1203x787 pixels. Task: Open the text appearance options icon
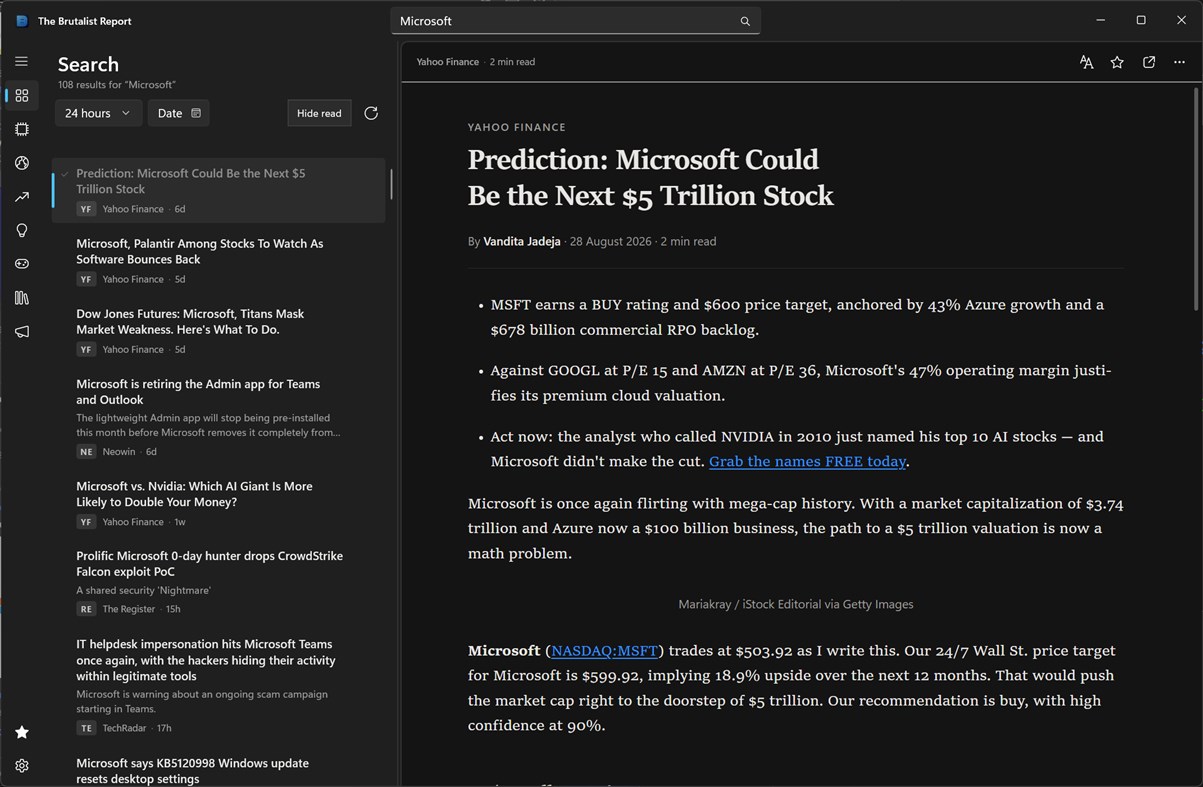[1086, 62]
